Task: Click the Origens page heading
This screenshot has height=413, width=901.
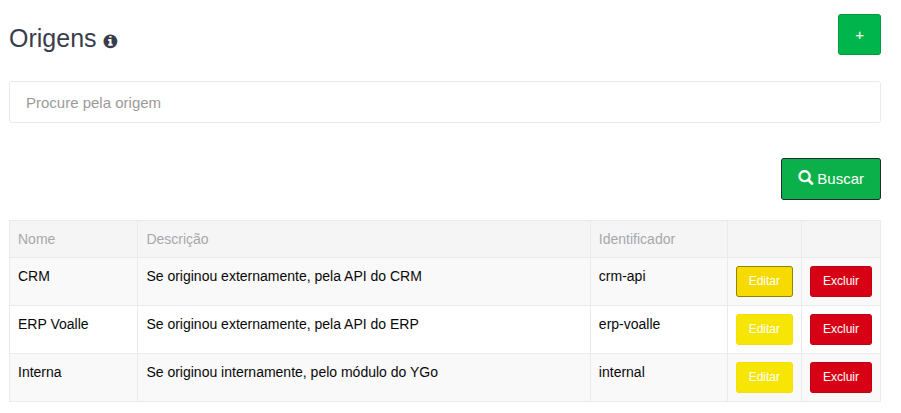Action: click(x=53, y=39)
